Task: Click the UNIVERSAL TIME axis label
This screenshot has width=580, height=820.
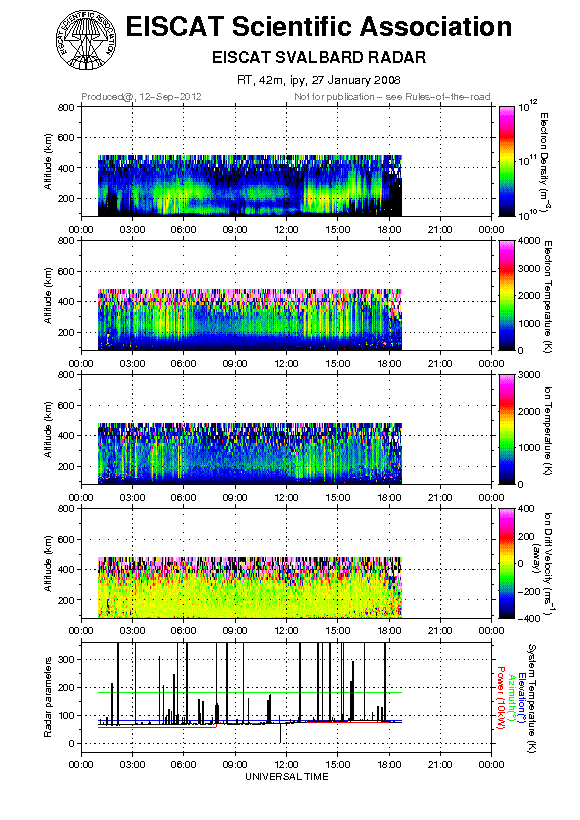Action: tap(287, 777)
